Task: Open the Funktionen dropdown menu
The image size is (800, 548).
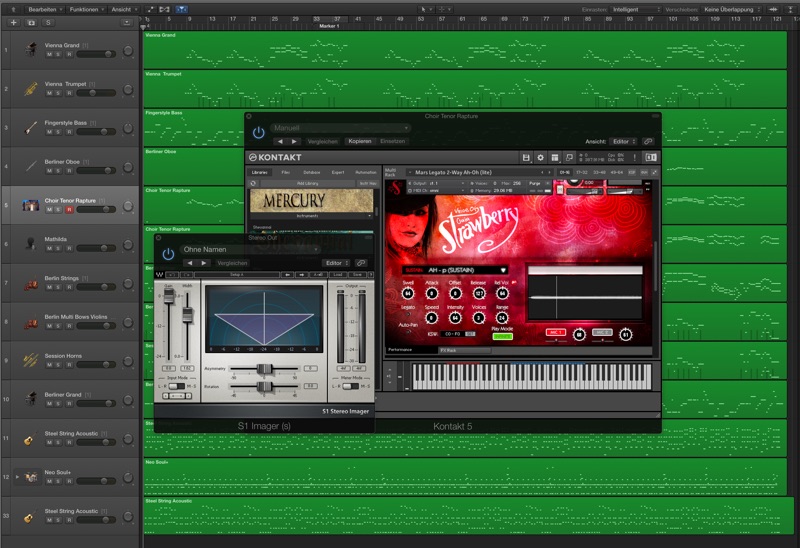Action: pos(87,9)
